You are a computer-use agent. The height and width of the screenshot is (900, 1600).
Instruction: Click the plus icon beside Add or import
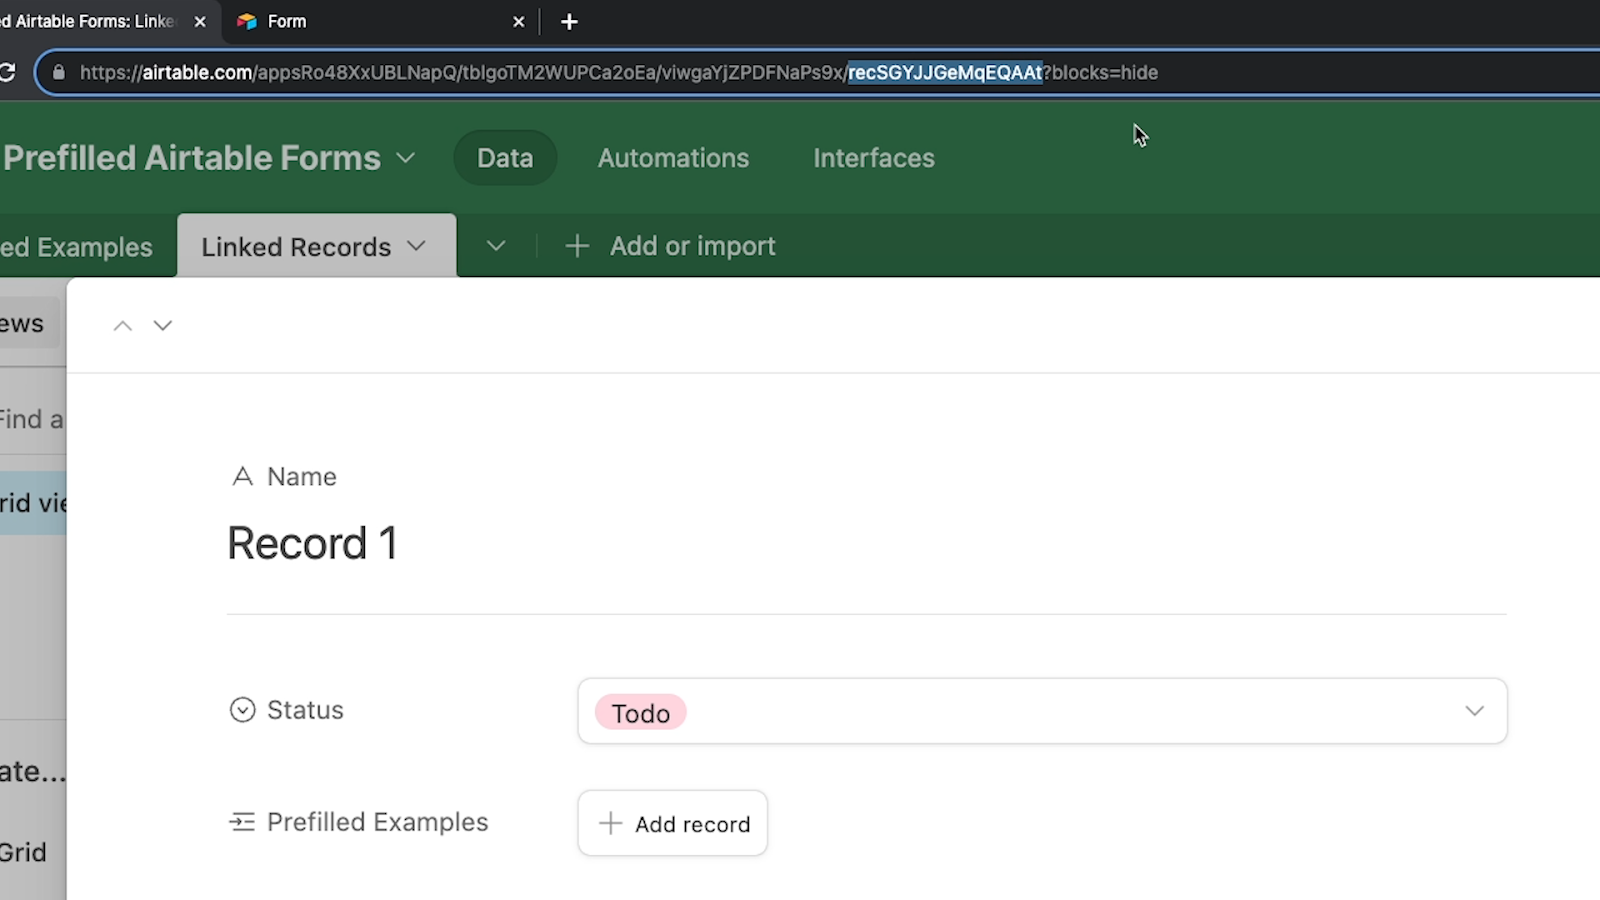[577, 246]
